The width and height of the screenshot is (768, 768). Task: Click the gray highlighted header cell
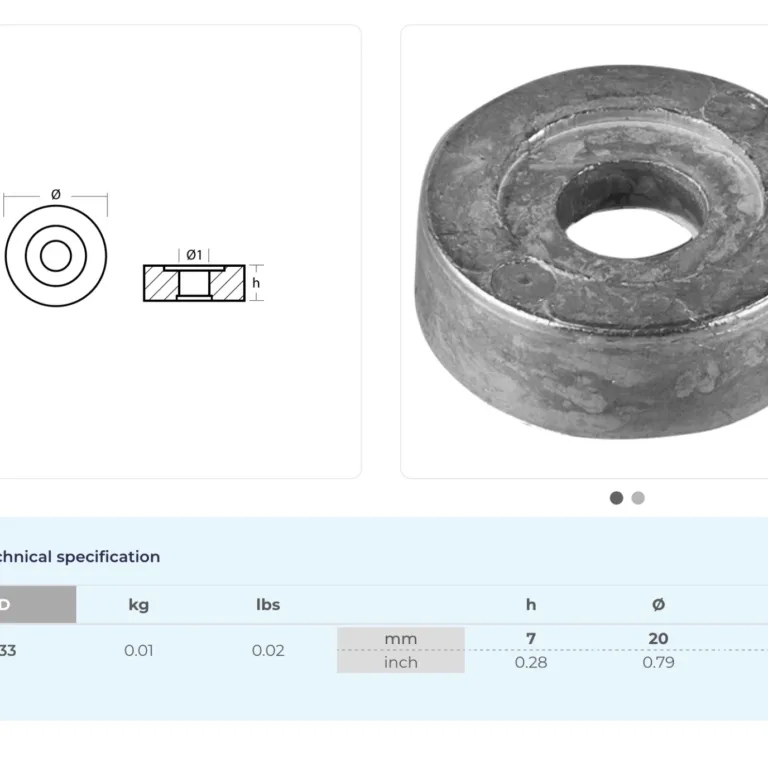coord(36,604)
